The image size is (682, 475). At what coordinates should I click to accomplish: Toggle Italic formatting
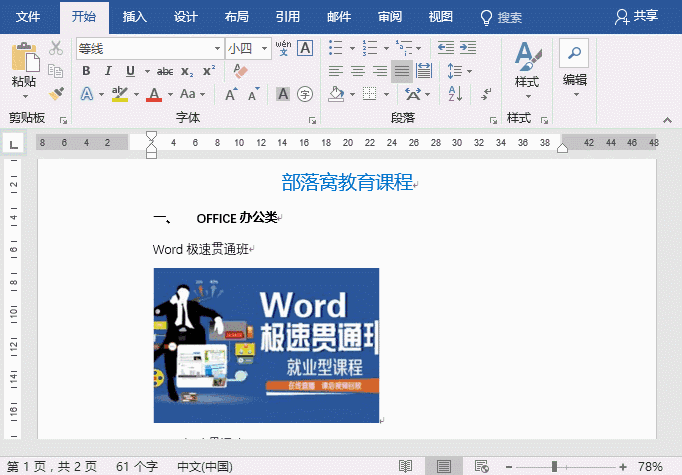coord(108,71)
